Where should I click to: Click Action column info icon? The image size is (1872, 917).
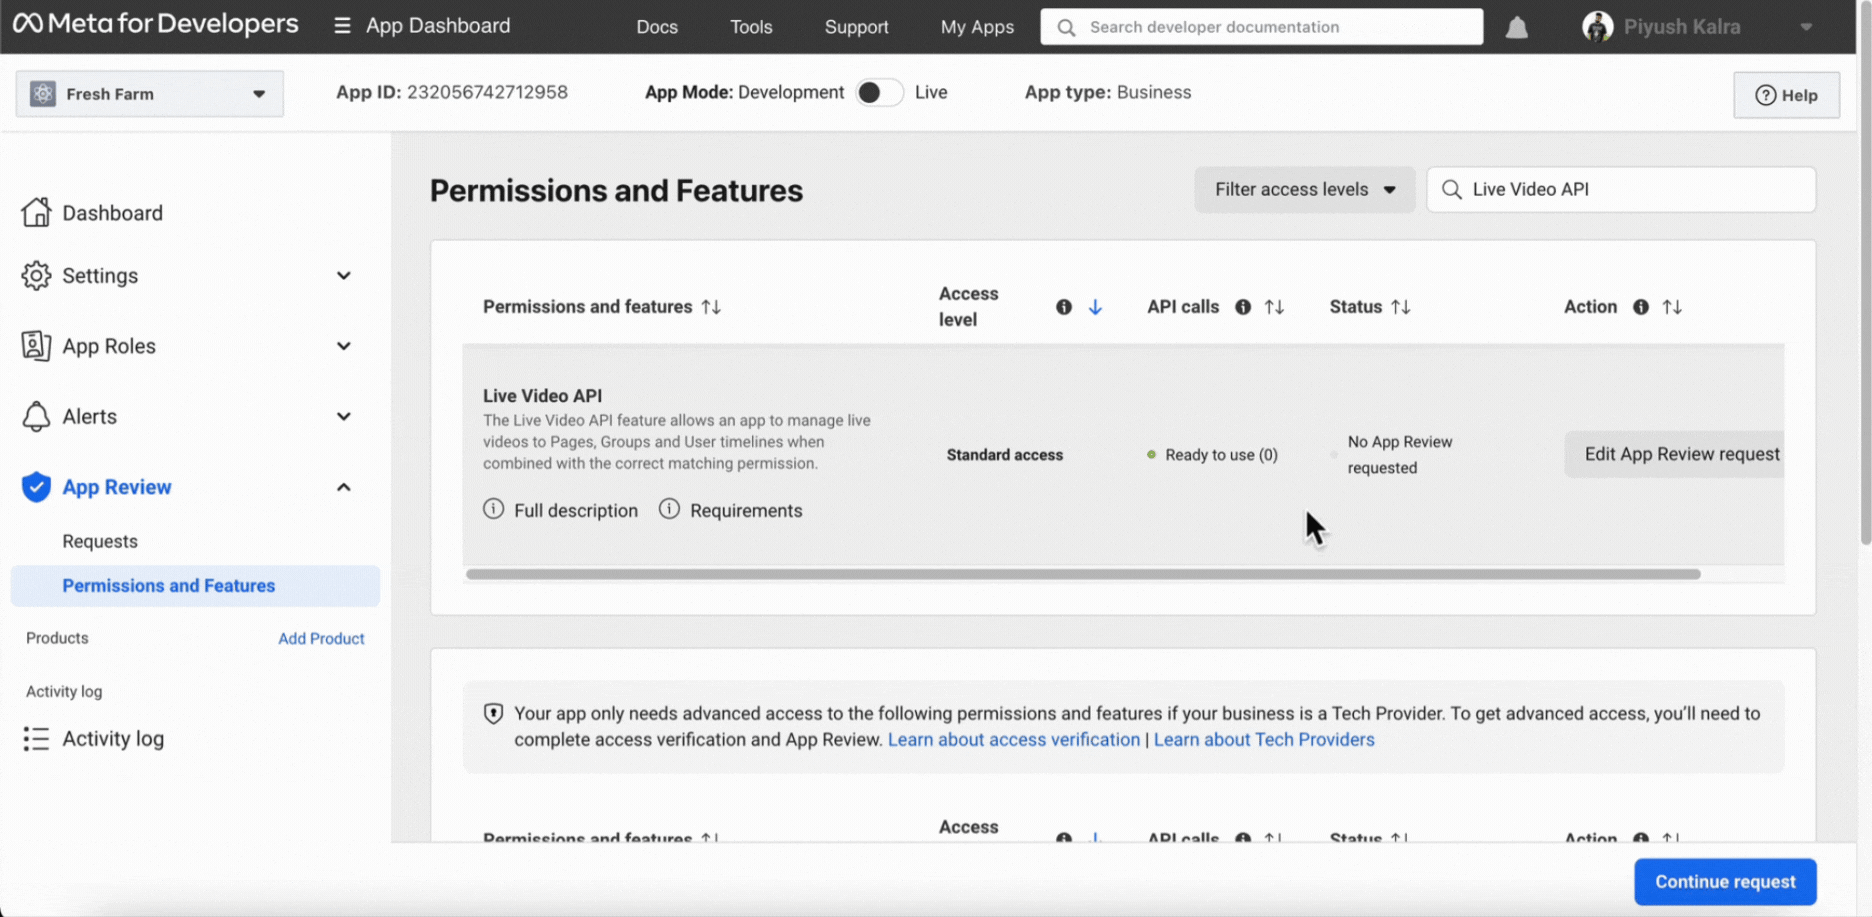[1641, 307]
